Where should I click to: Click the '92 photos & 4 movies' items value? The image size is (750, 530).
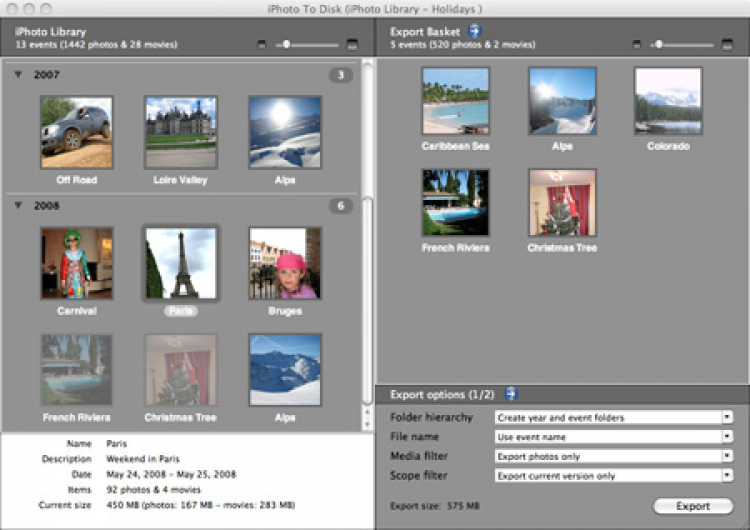point(154,489)
